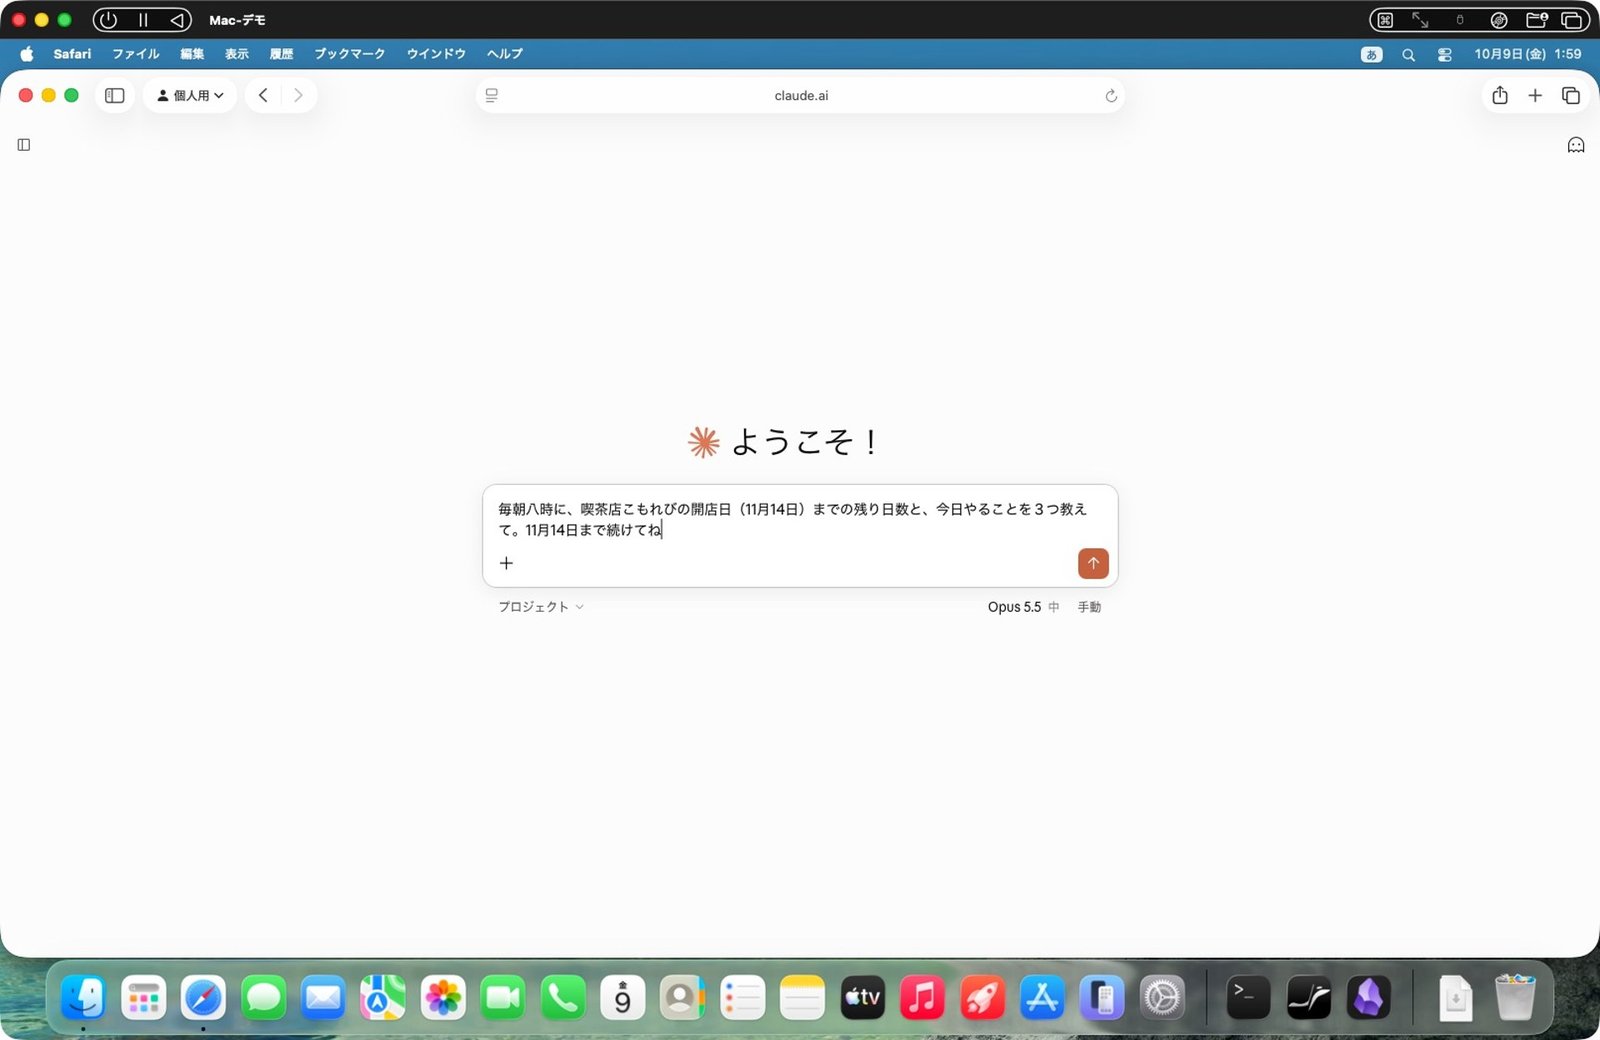Open the Safari share icon

(x=1500, y=95)
